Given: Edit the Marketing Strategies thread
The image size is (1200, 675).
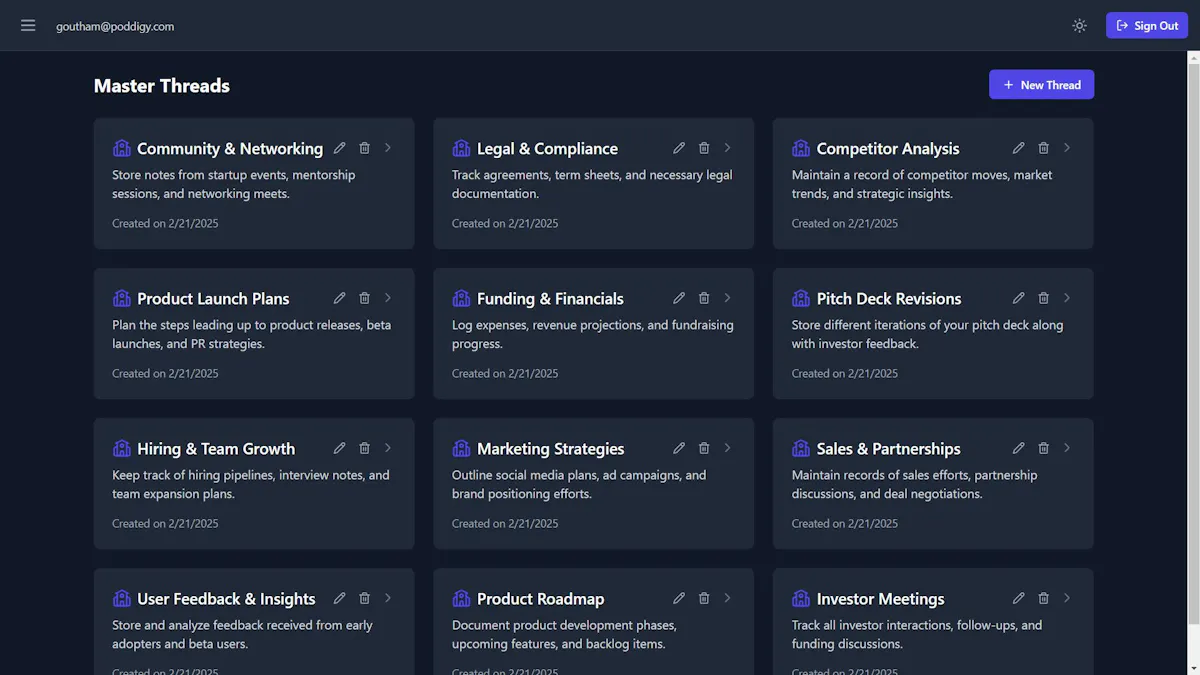Looking at the screenshot, I should [x=679, y=448].
